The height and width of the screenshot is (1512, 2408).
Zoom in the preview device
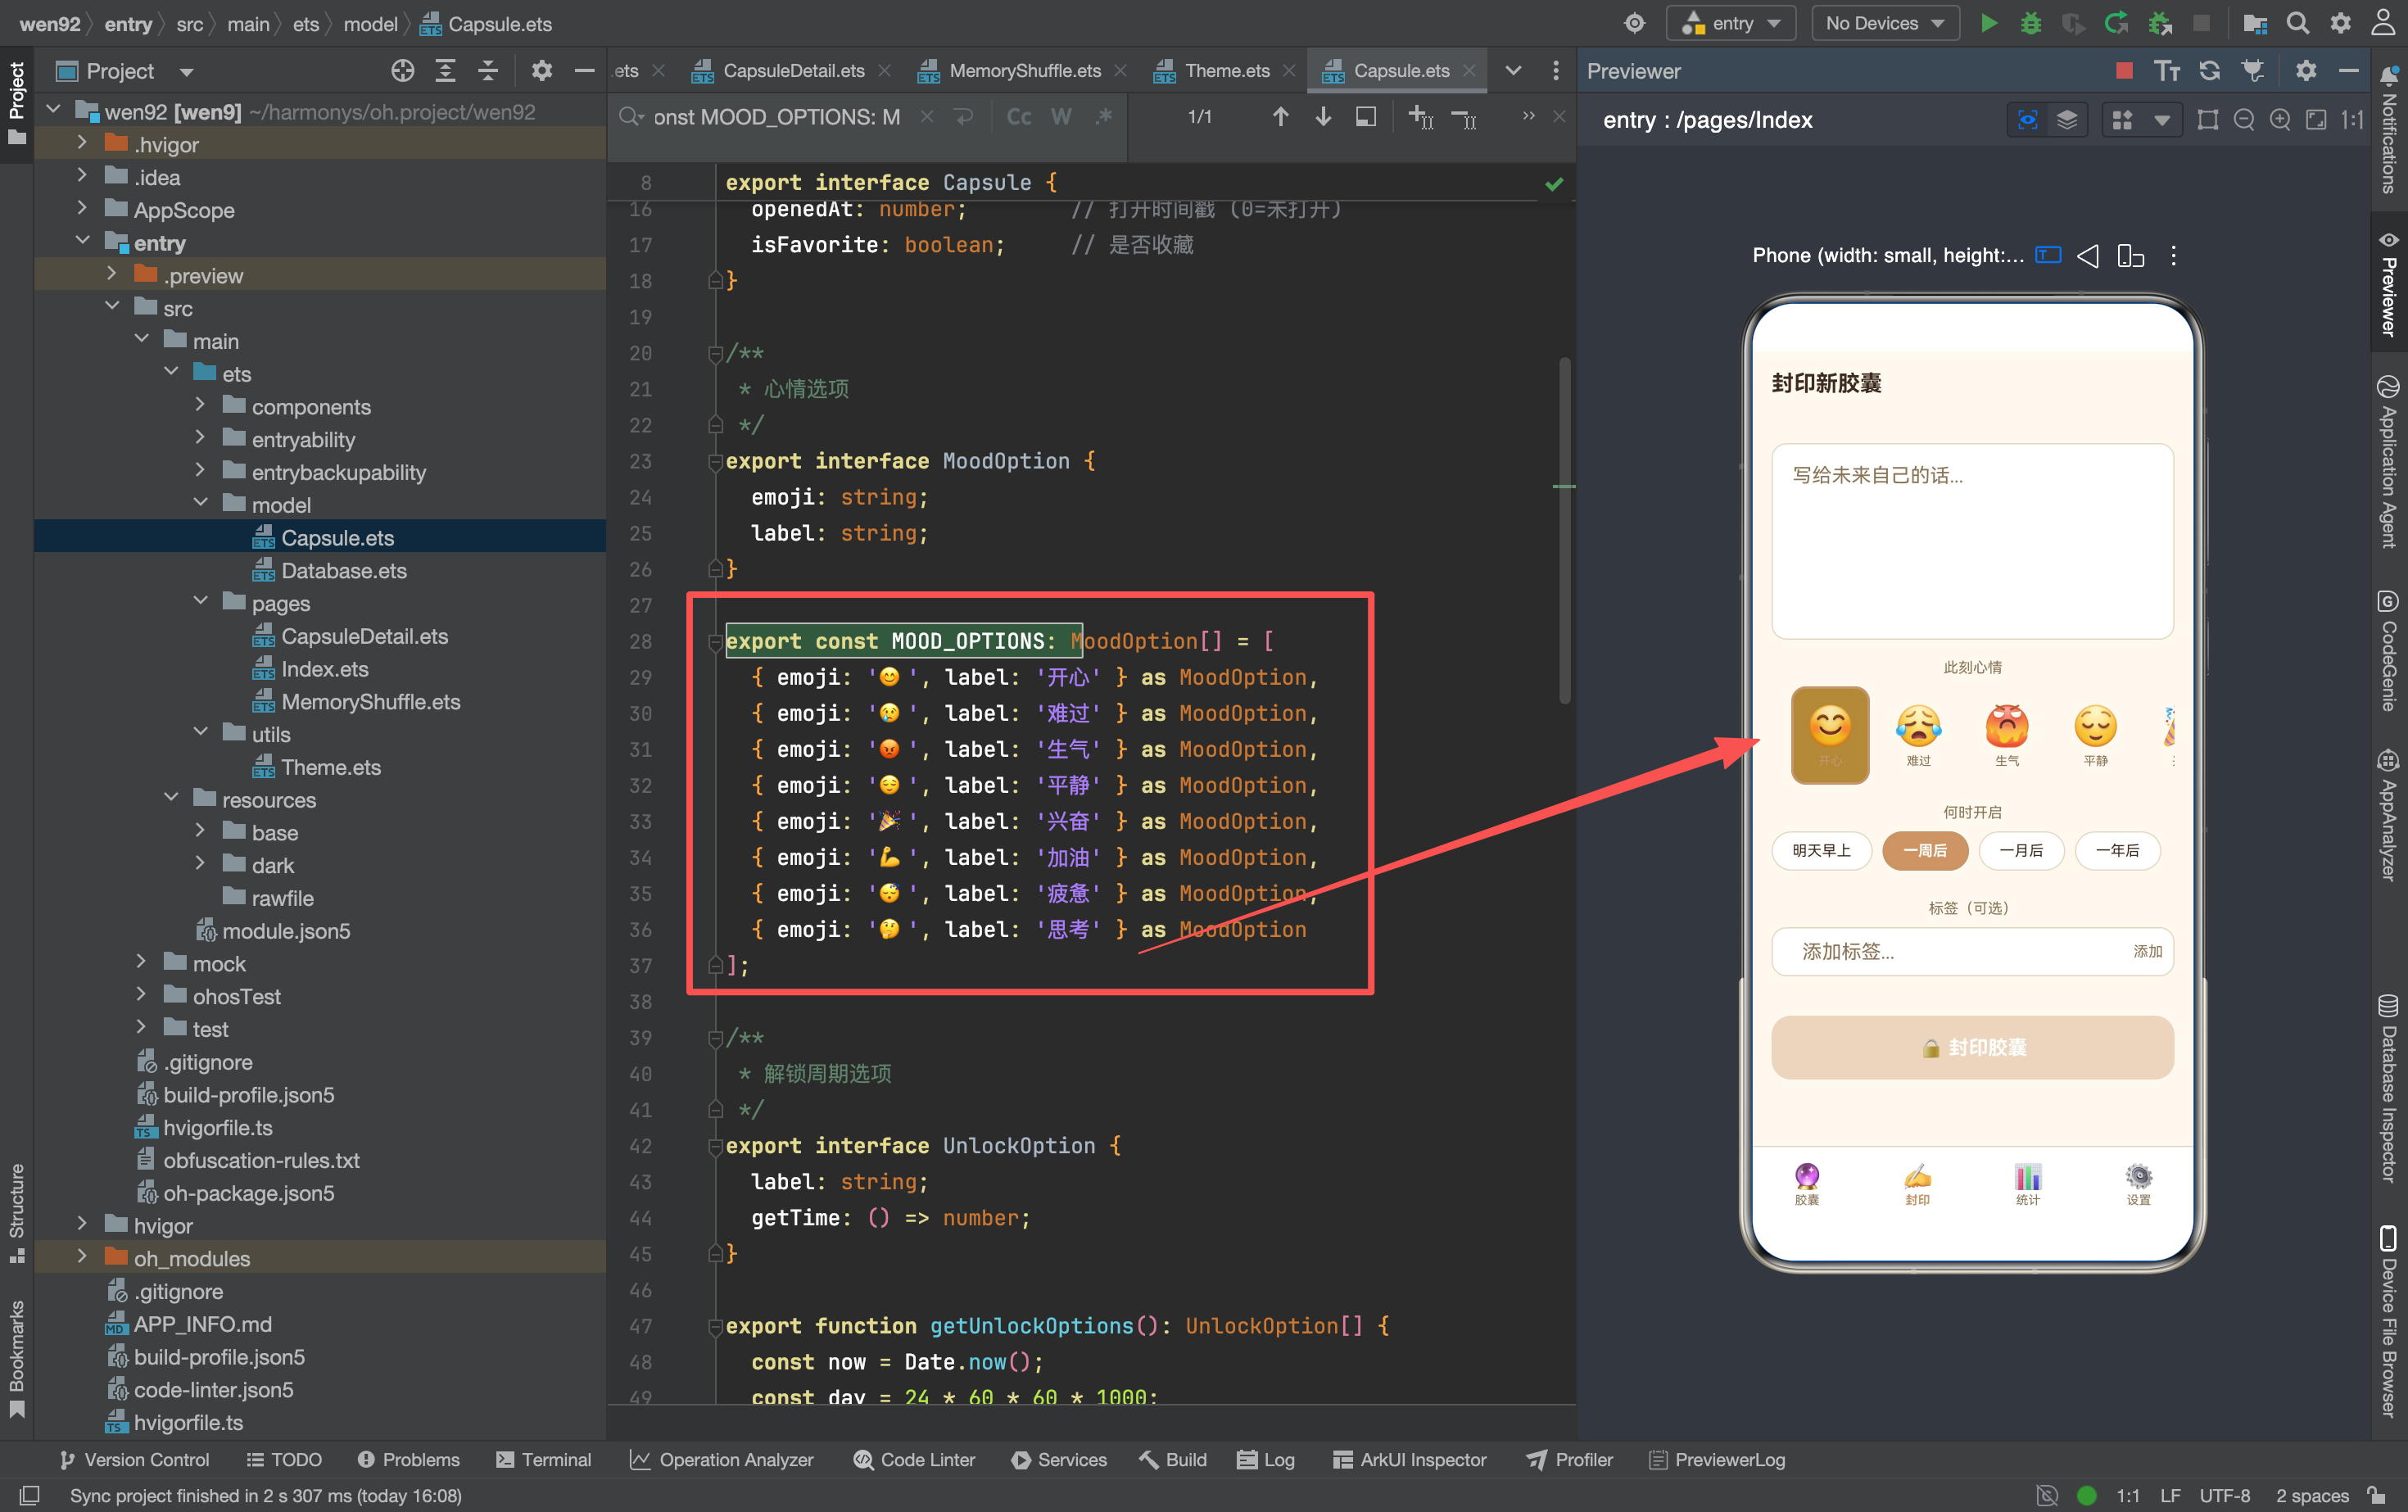point(2280,120)
